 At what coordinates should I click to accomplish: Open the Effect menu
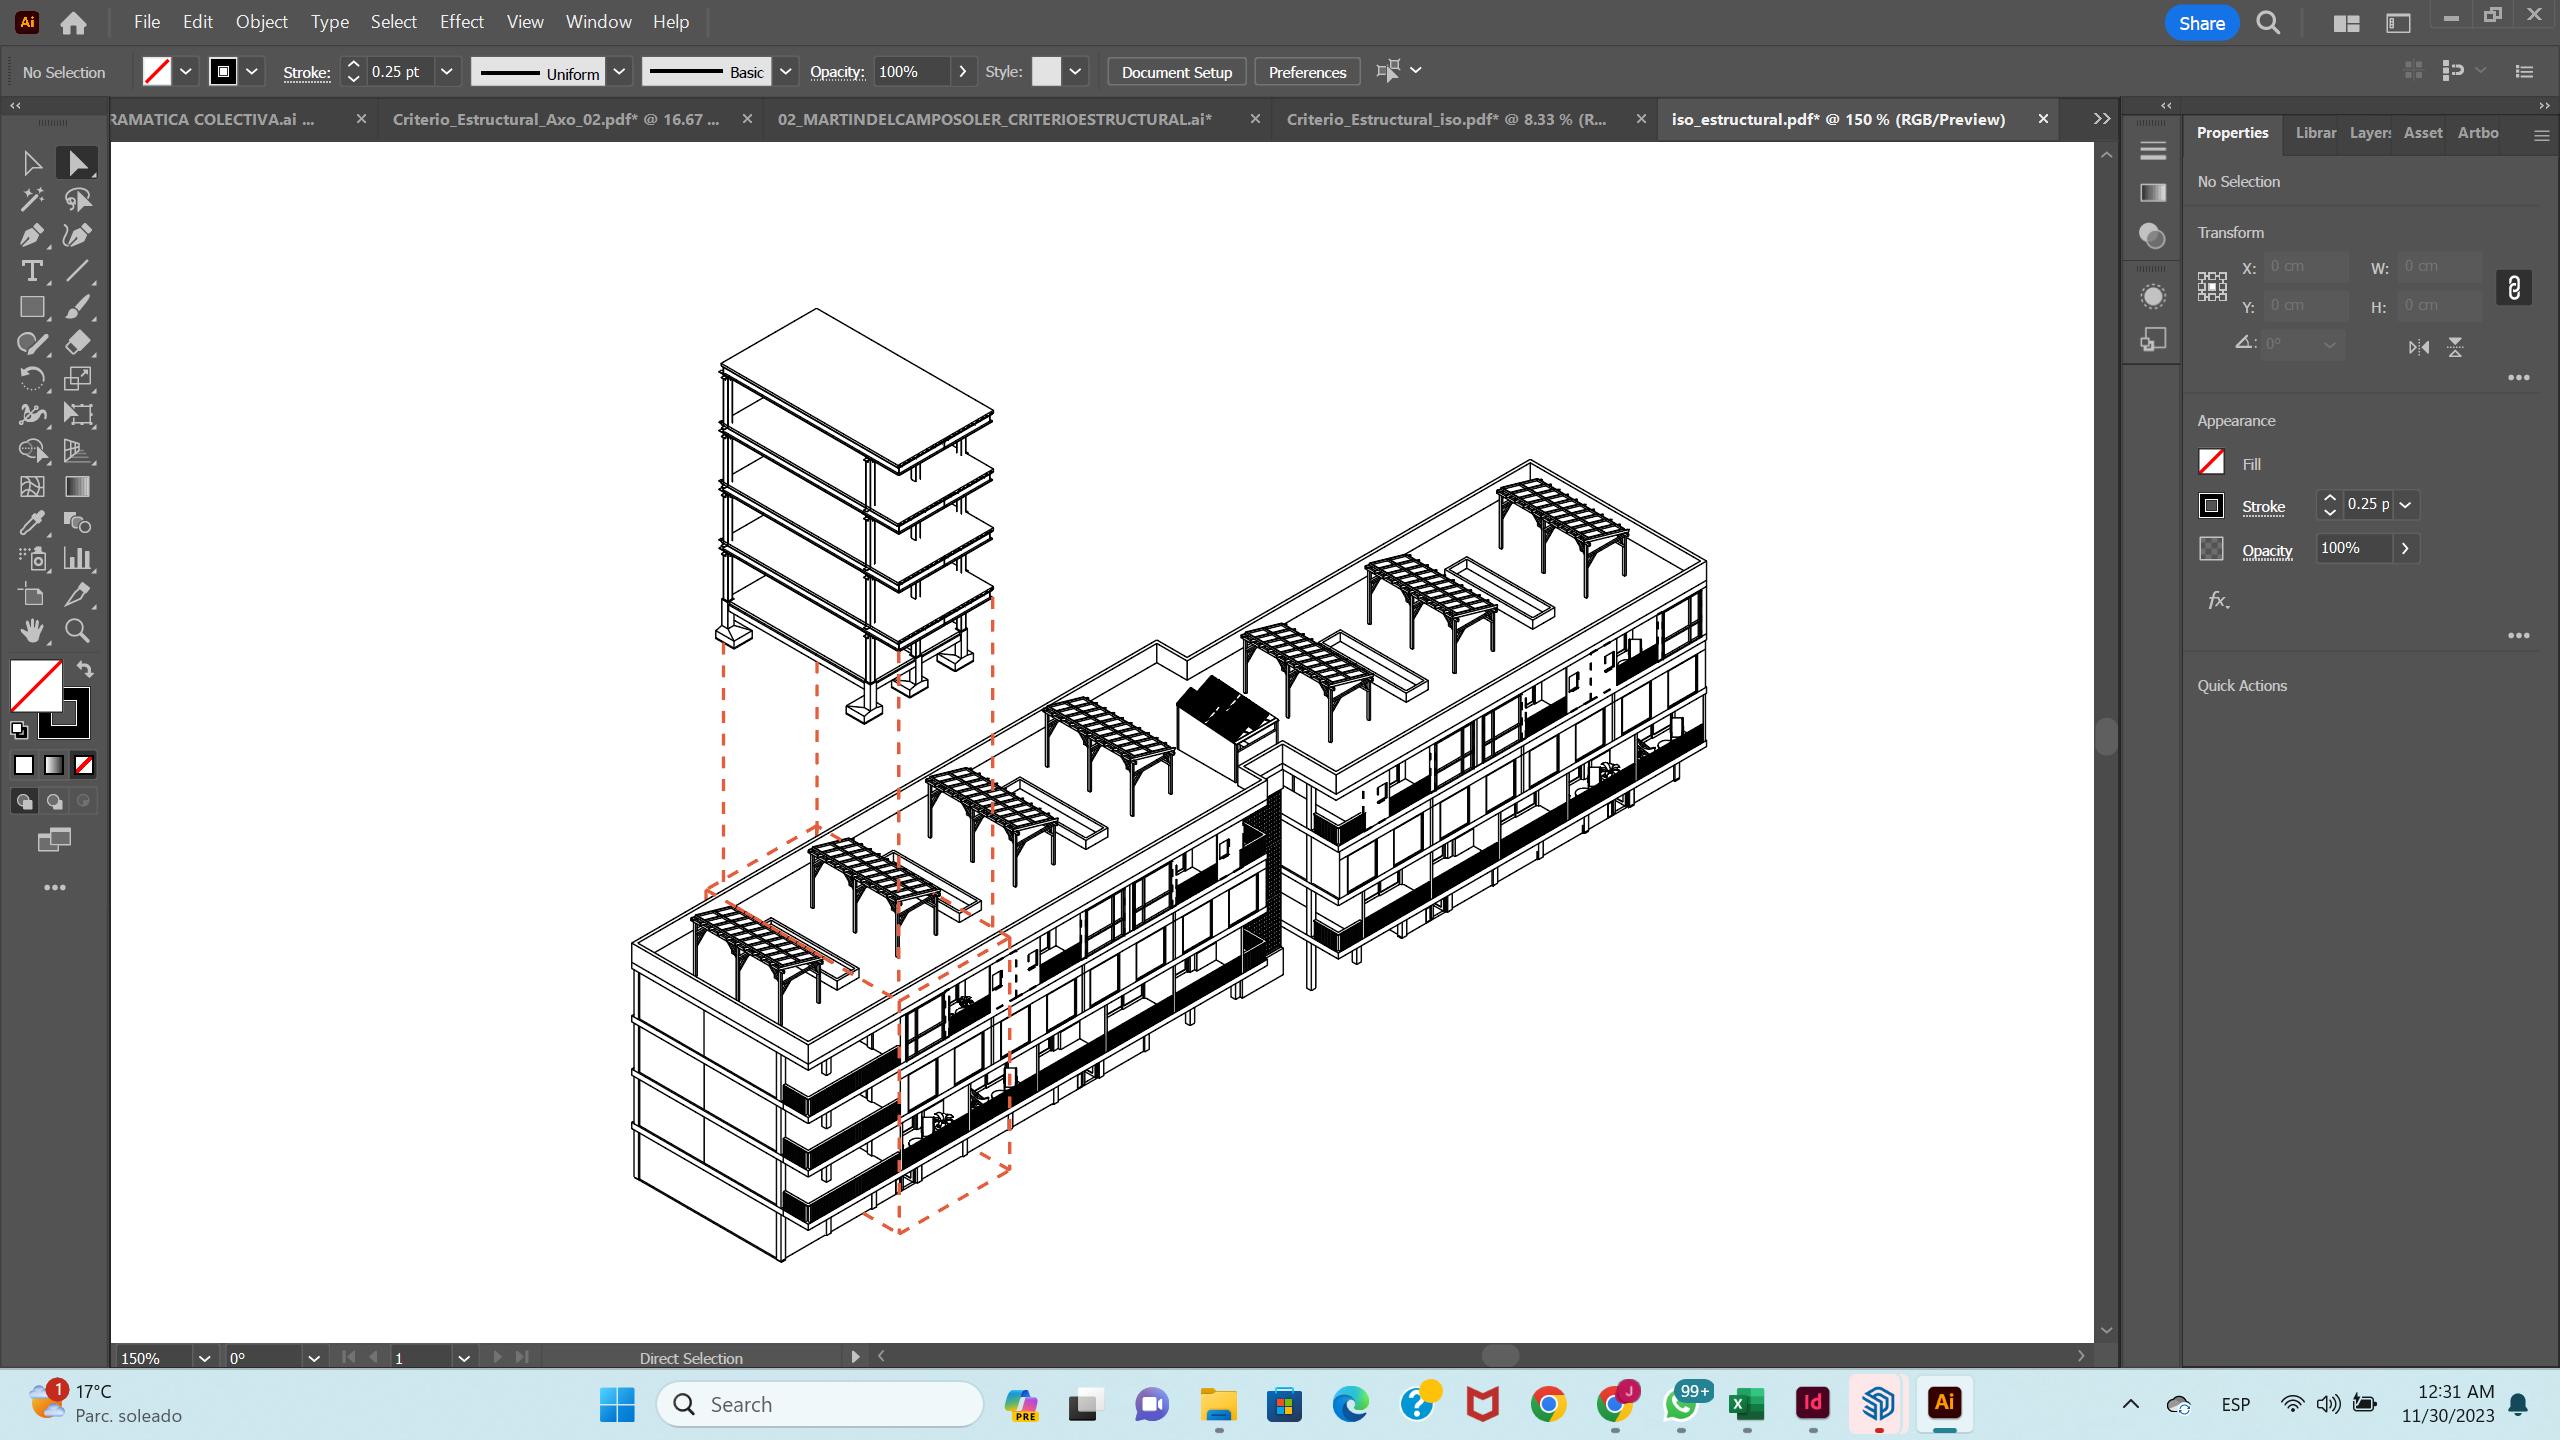pyautogui.click(x=461, y=22)
